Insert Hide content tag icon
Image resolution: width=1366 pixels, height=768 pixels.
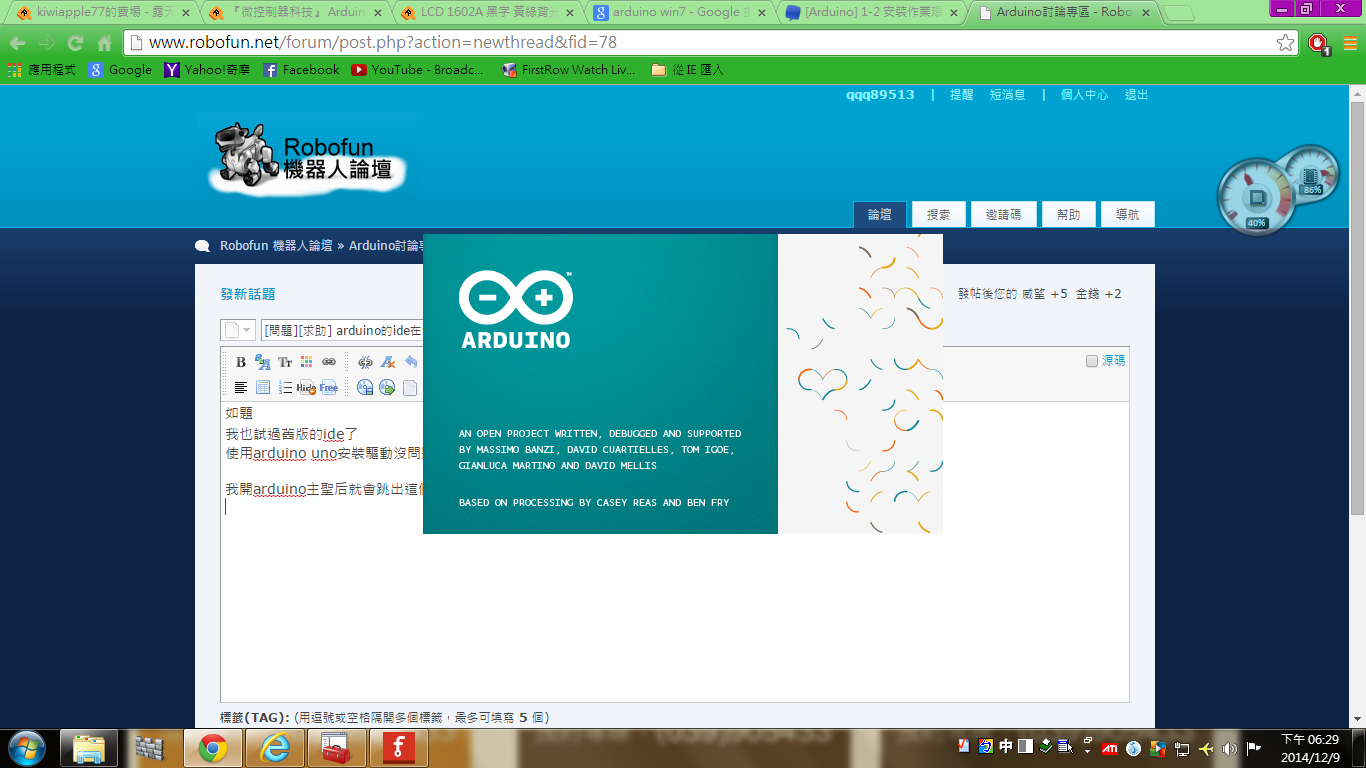pos(307,387)
